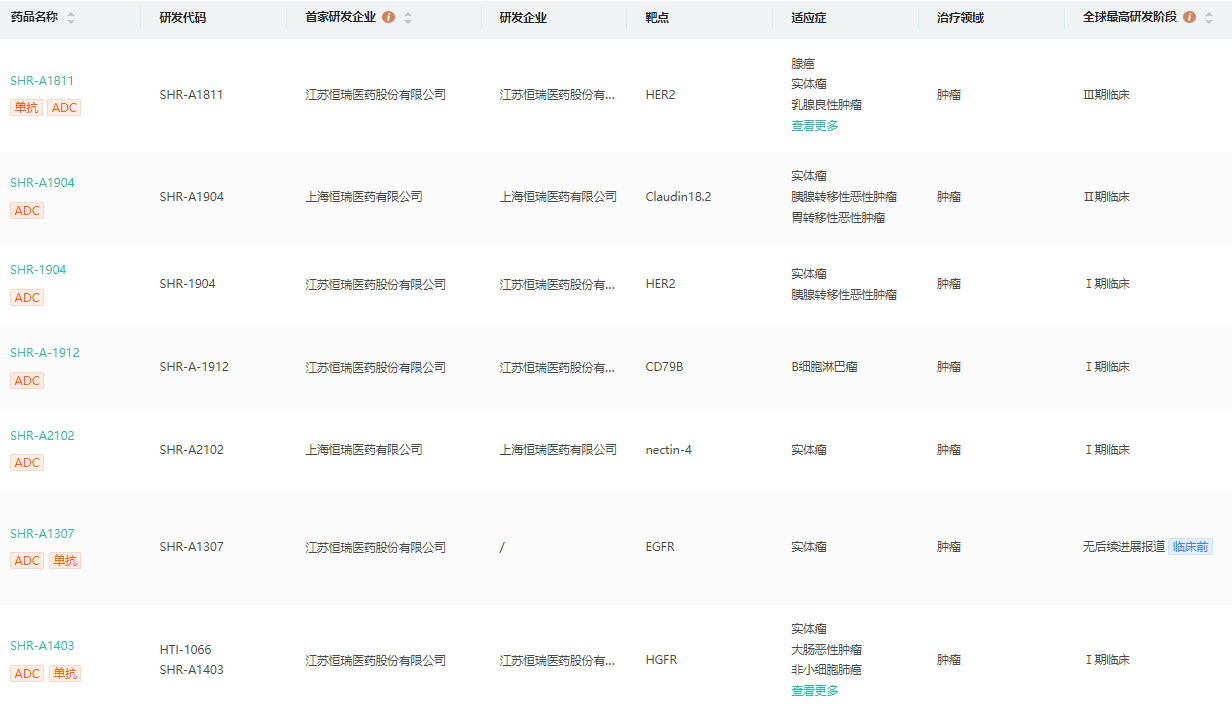Viewport: 1232px width, 717px height.
Task: Select target cell EGFR
Action: pyautogui.click(x=660, y=547)
